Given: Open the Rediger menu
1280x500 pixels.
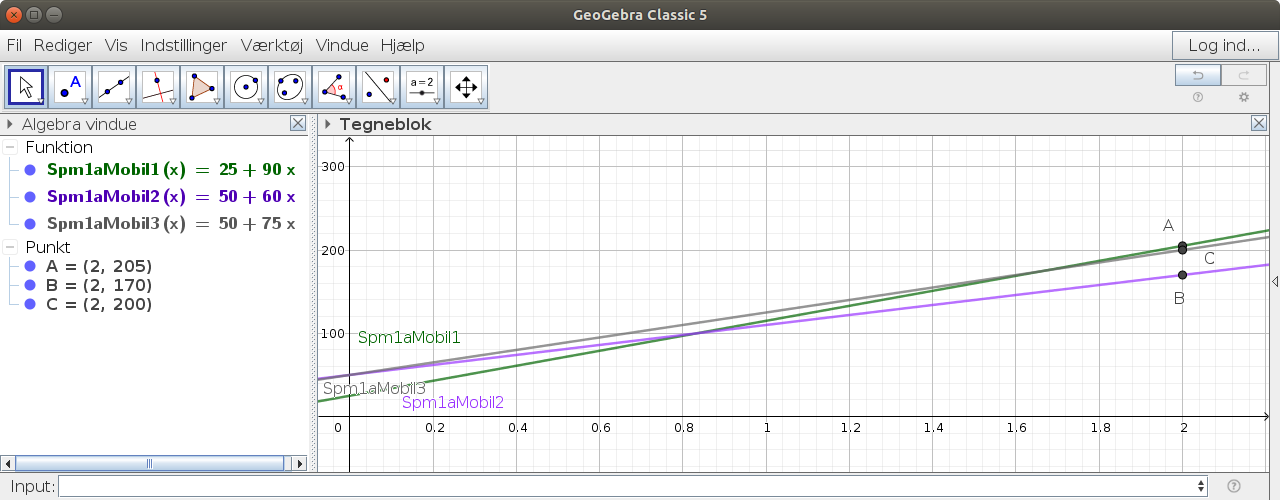Looking at the screenshot, I should click(x=63, y=45).
